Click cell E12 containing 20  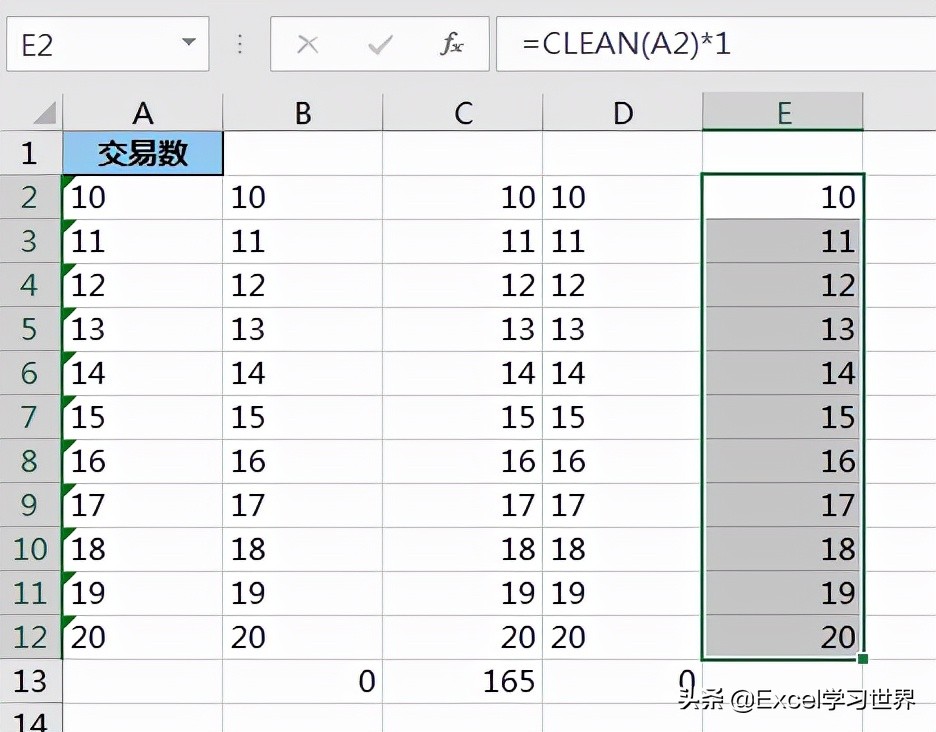pos(783,637)
